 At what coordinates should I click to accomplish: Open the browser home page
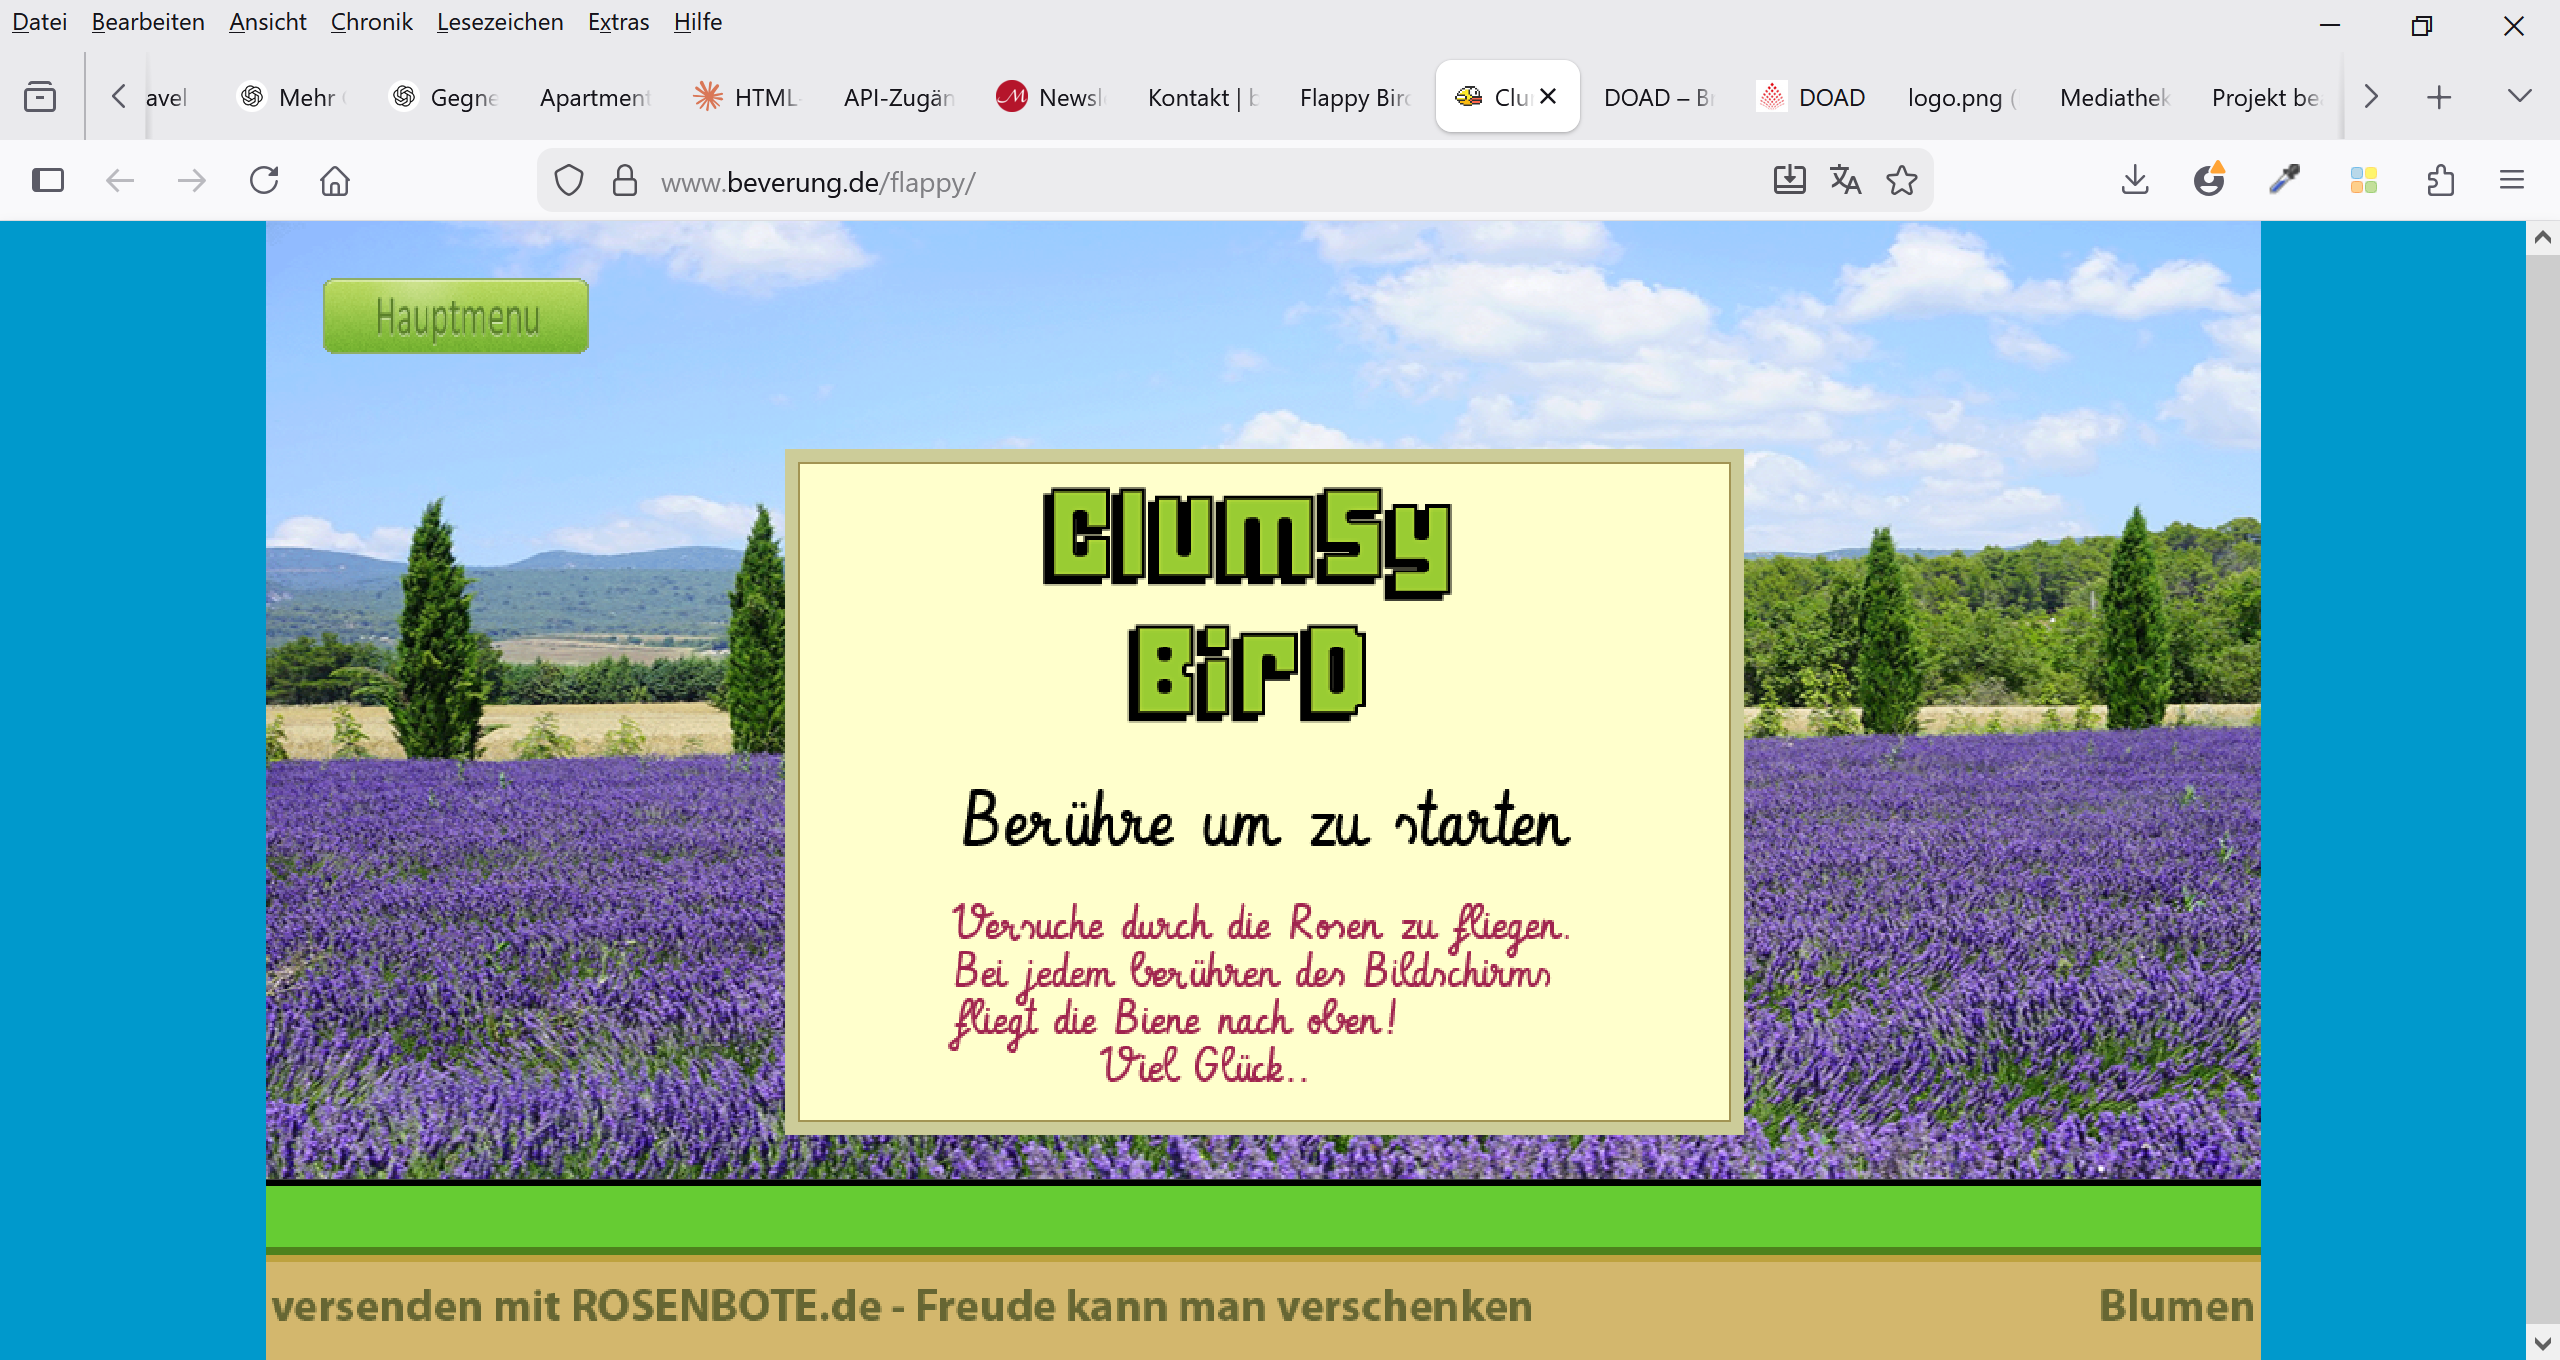point(335,181)
